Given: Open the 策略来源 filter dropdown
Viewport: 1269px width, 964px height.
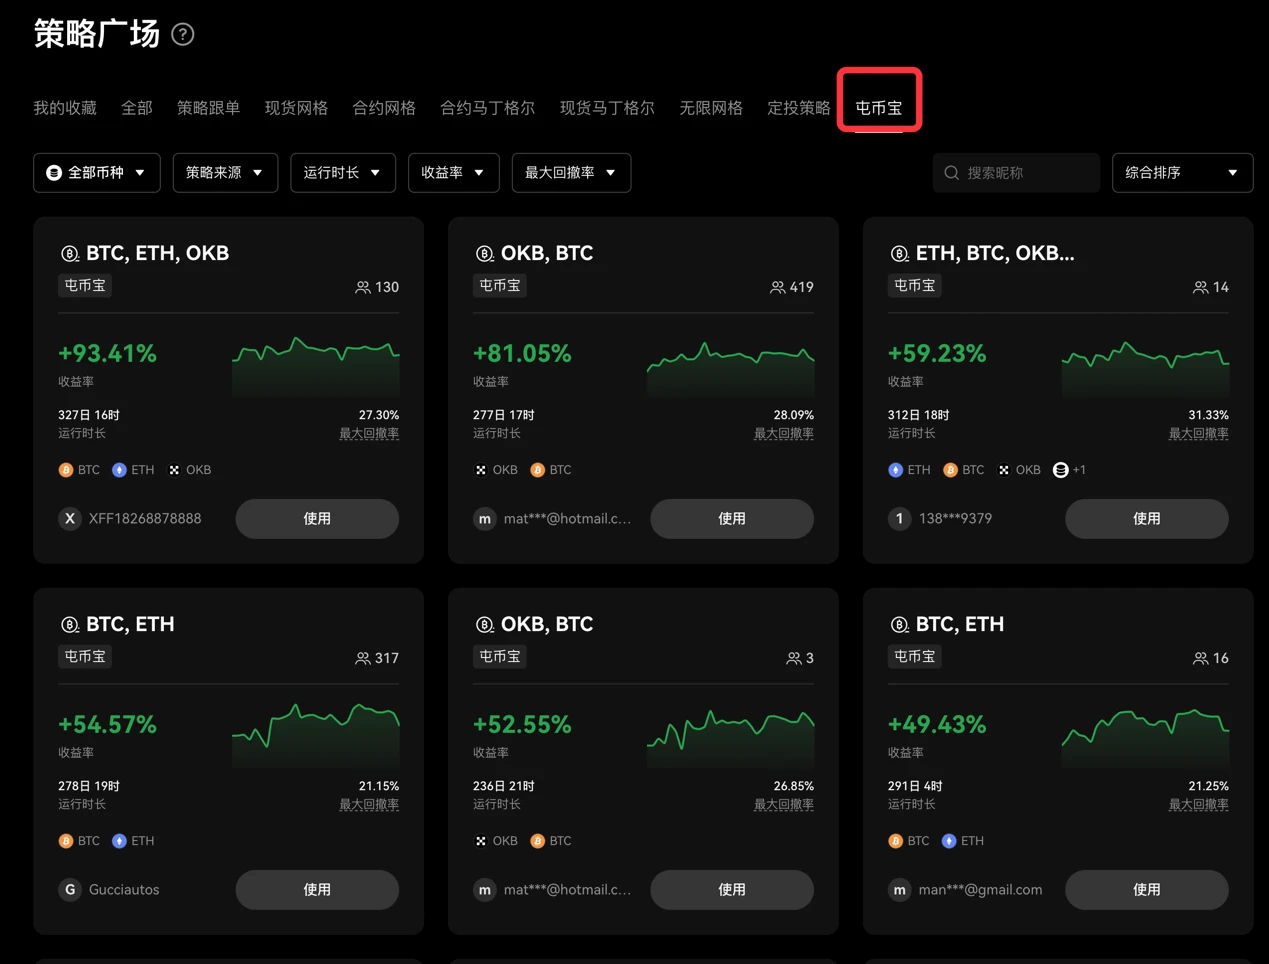Looking at the screenshot, I should pos(225,173).
